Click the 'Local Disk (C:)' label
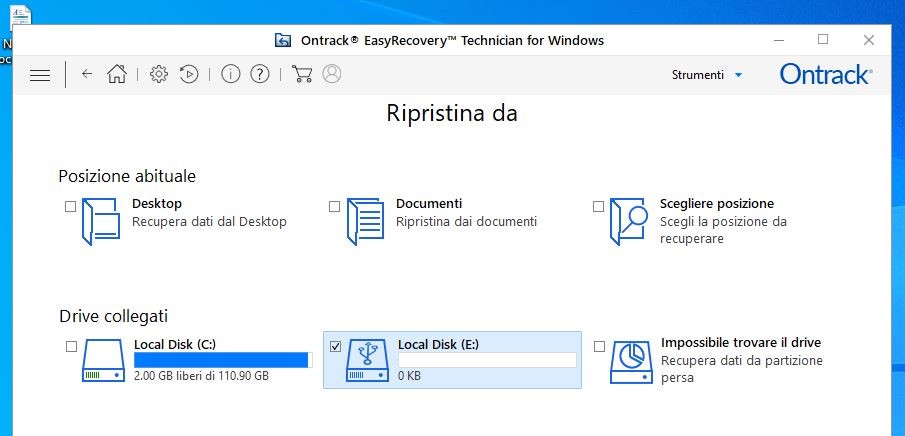This screenshot has height=436, width=905. [175, 345]
